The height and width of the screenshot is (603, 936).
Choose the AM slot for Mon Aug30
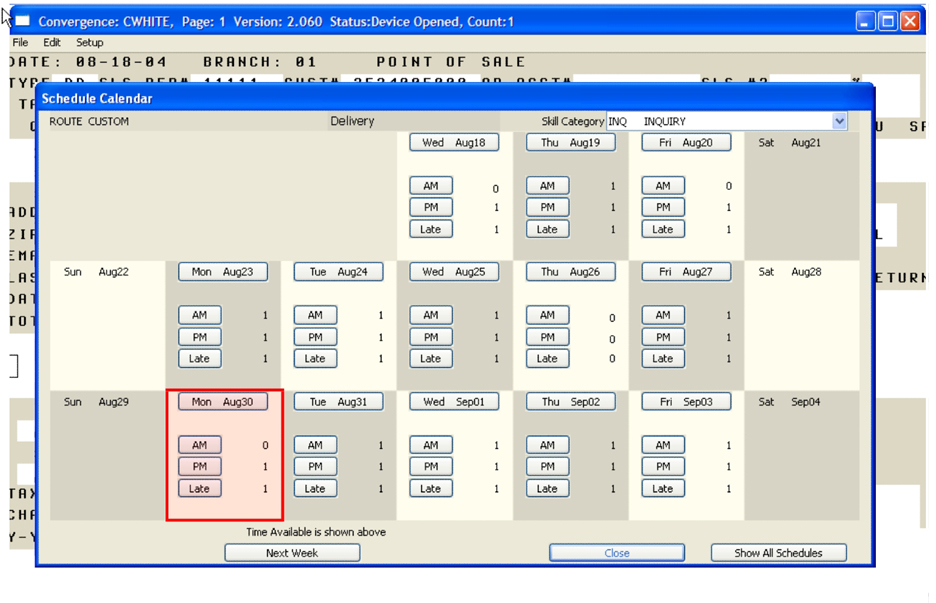click(200, 445)
